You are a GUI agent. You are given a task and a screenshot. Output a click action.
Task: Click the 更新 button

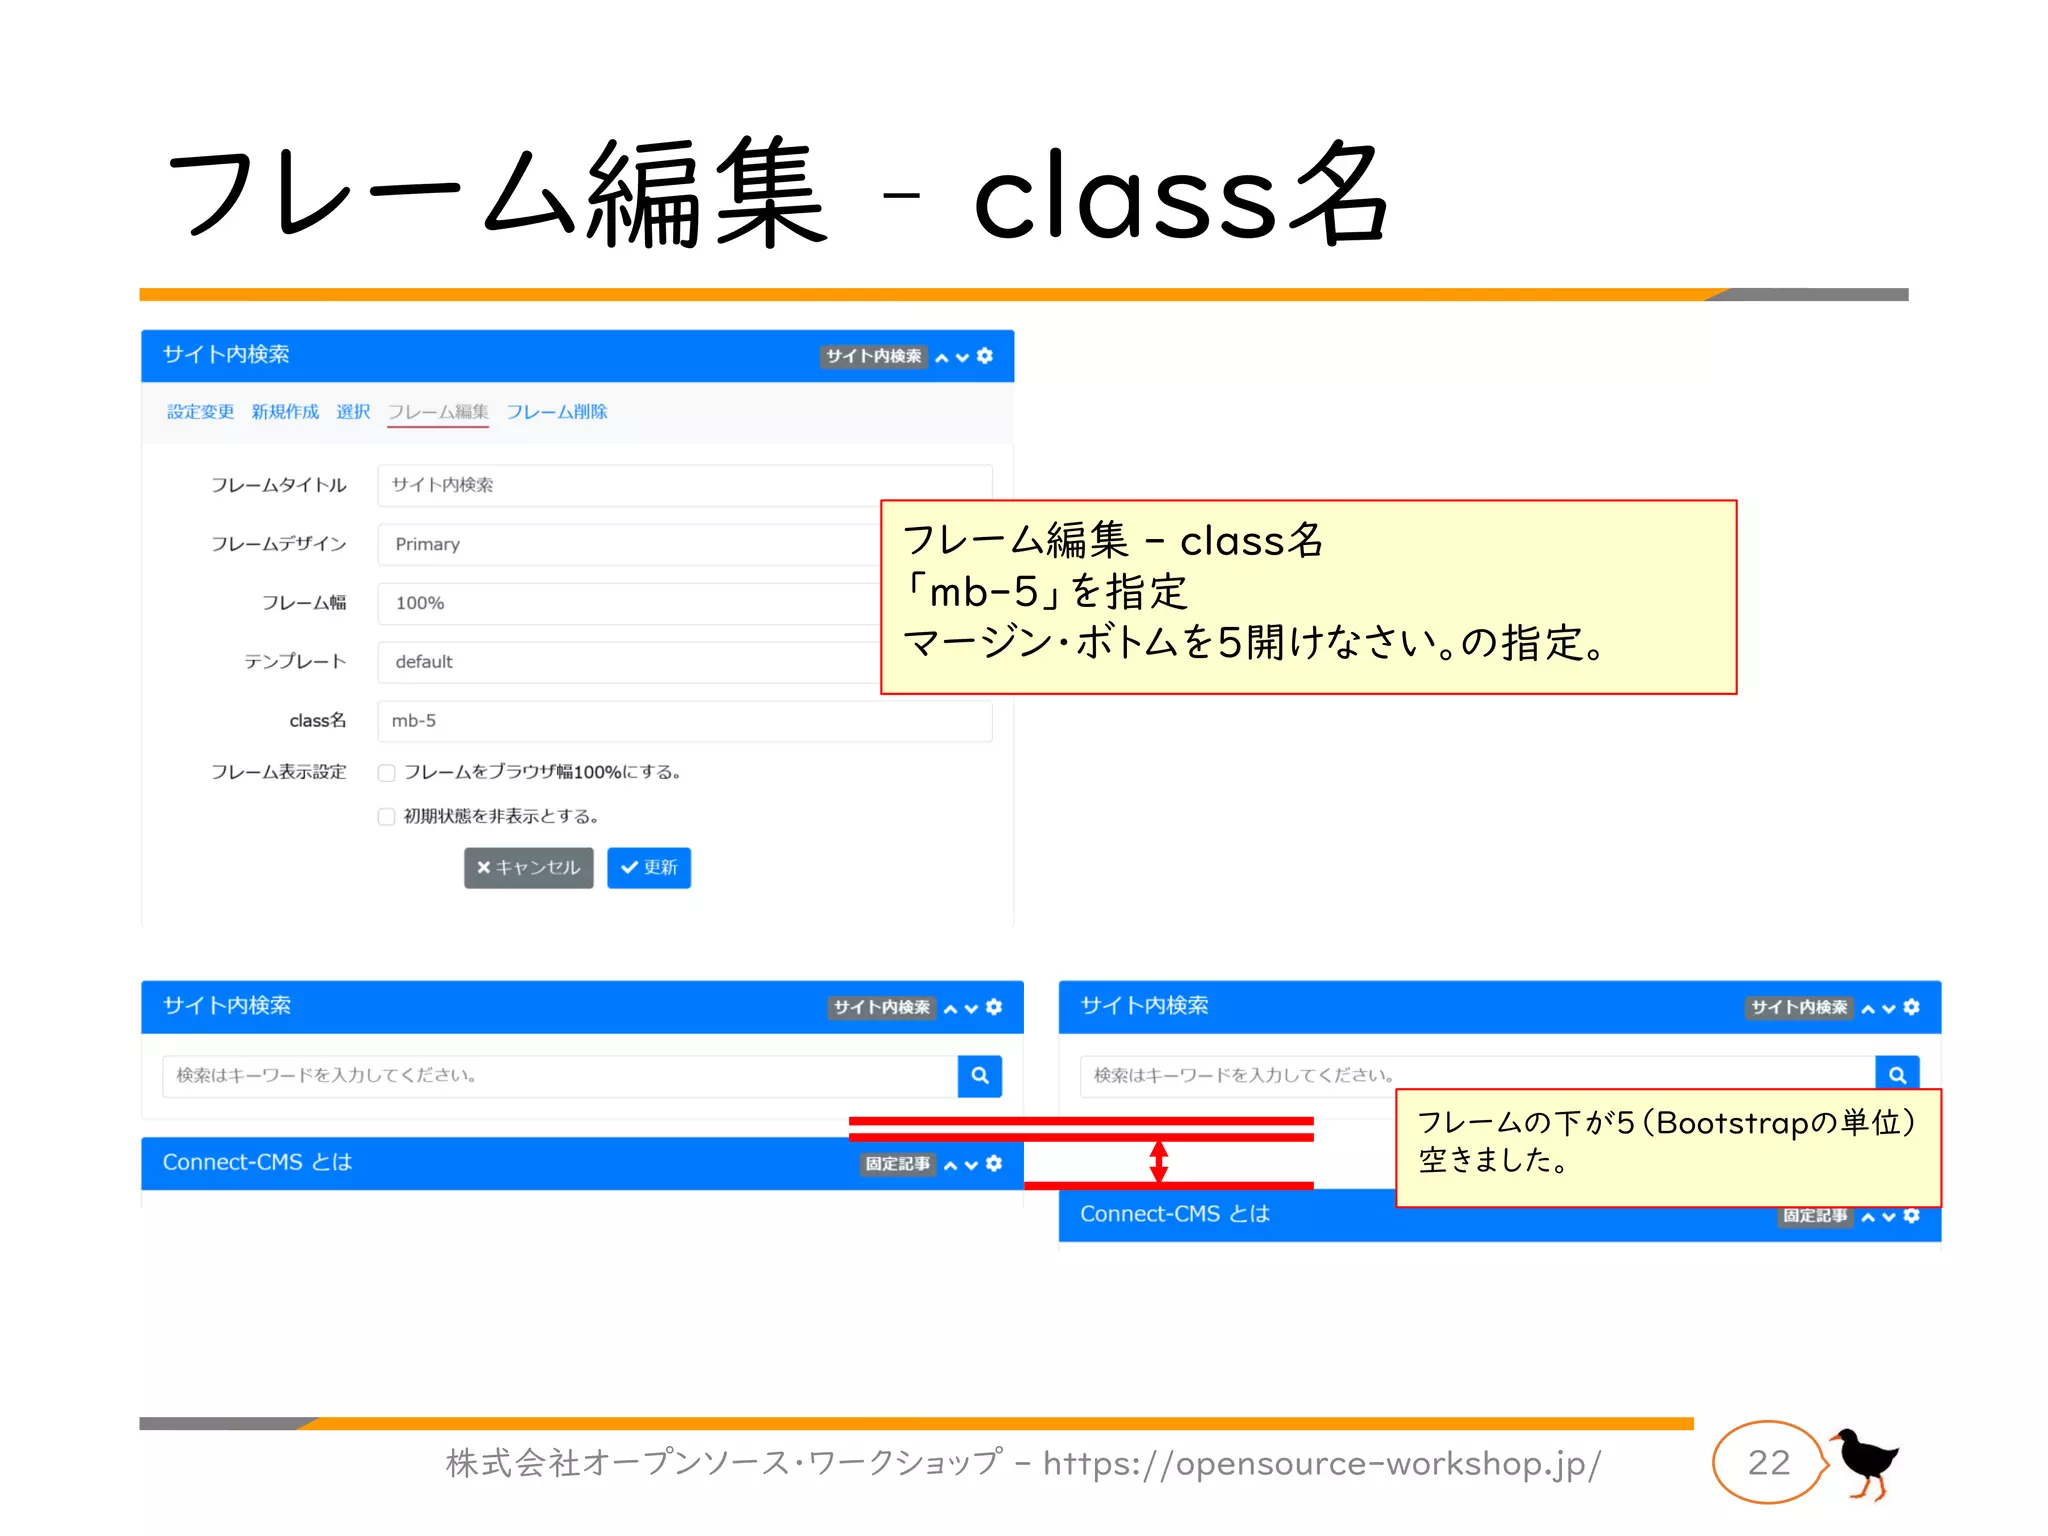[649, 867]
